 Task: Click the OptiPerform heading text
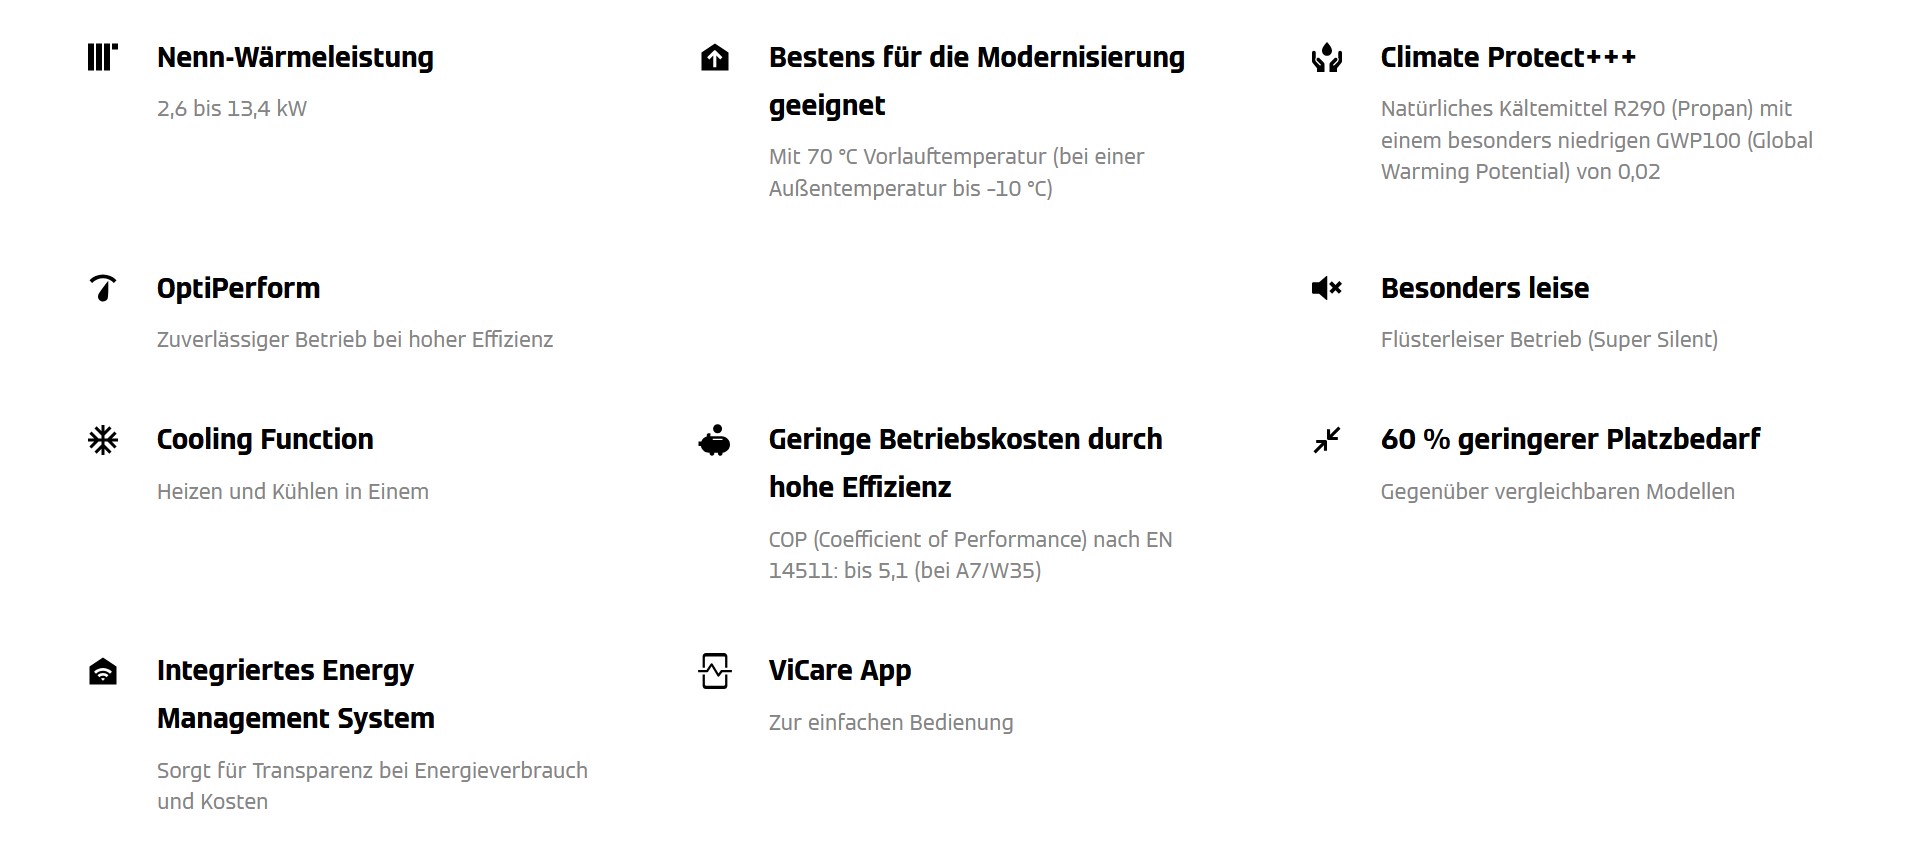[238, 289]
